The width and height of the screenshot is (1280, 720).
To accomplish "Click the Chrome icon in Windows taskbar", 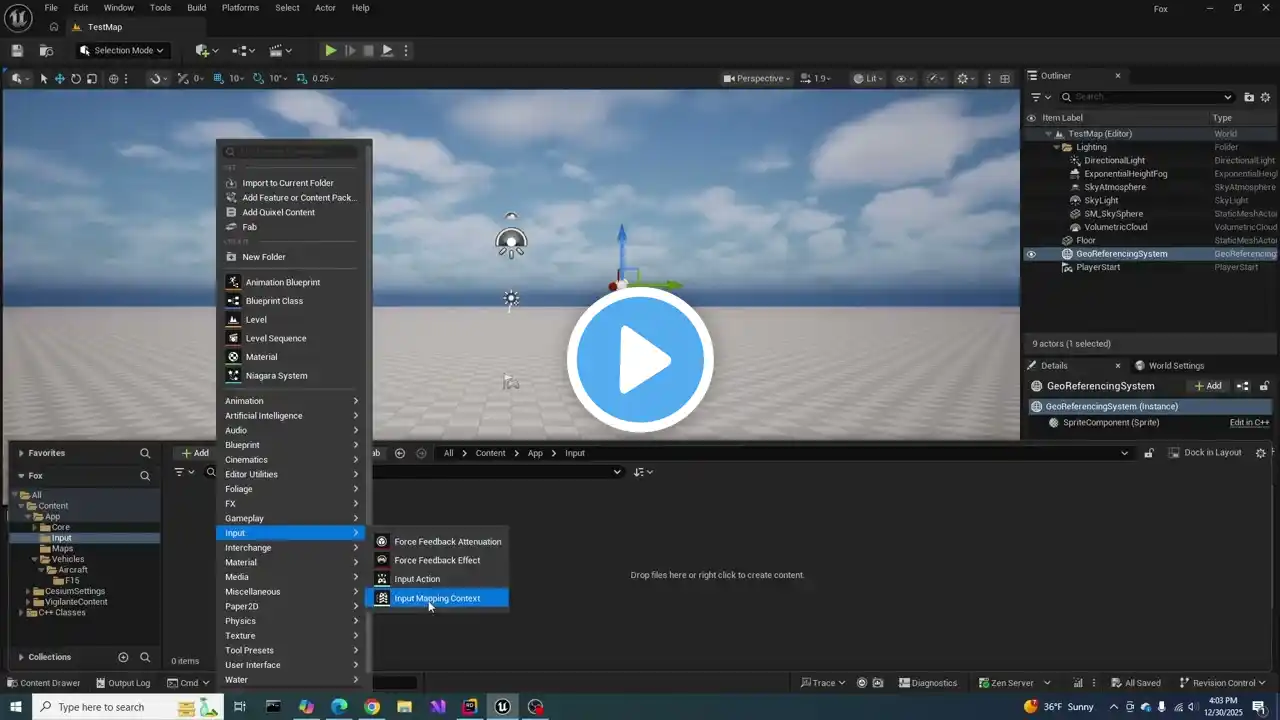I will 372,707.
